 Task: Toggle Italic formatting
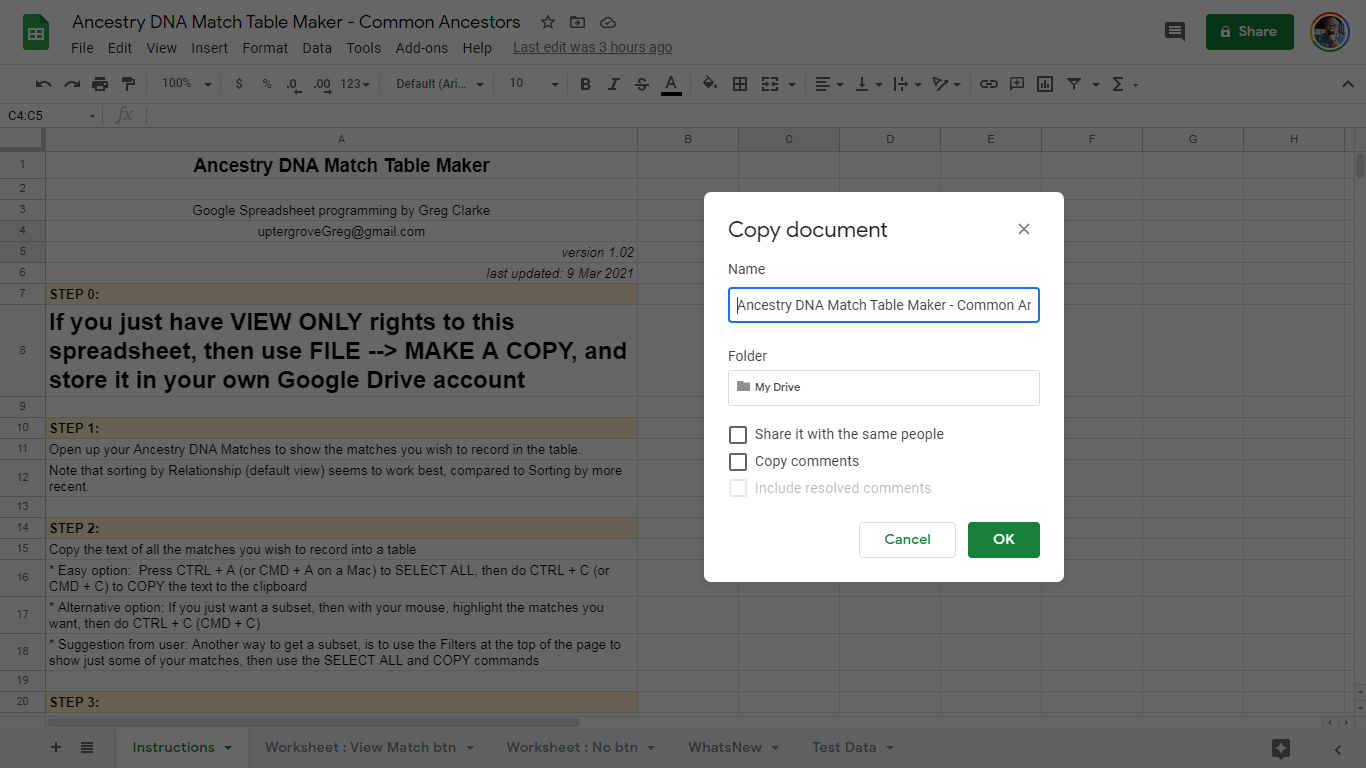point(614,84)
